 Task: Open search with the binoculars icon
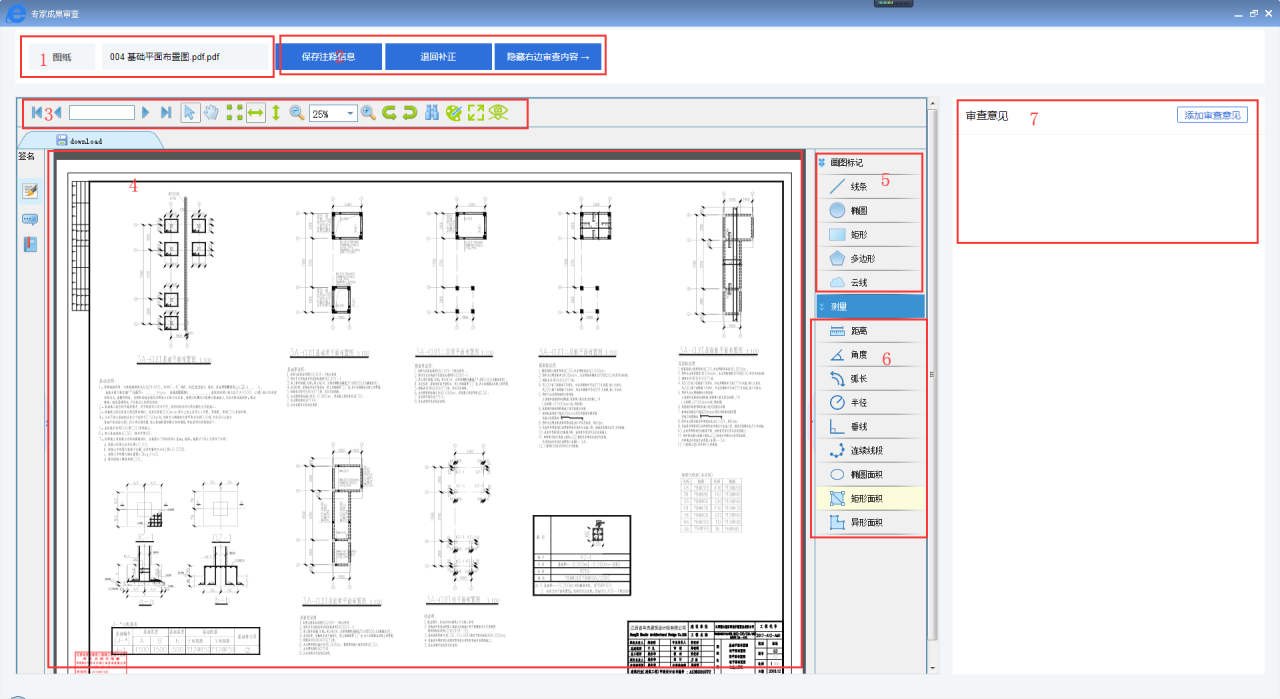[x=433, y=113]
